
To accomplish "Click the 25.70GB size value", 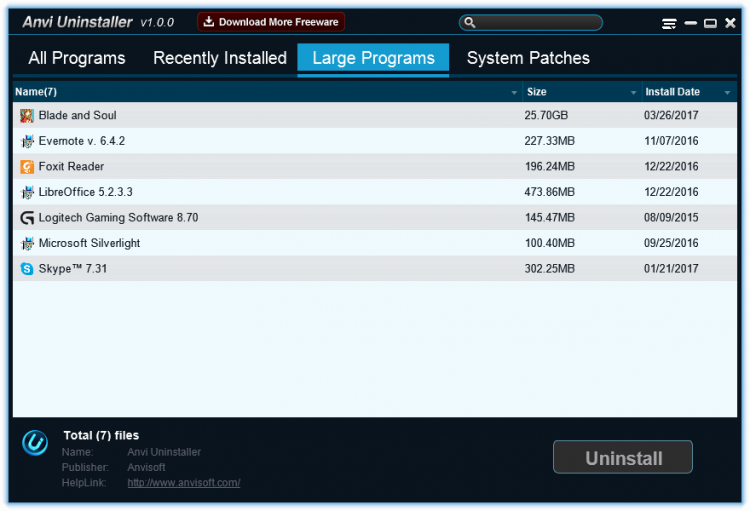I will pos(546,115).
